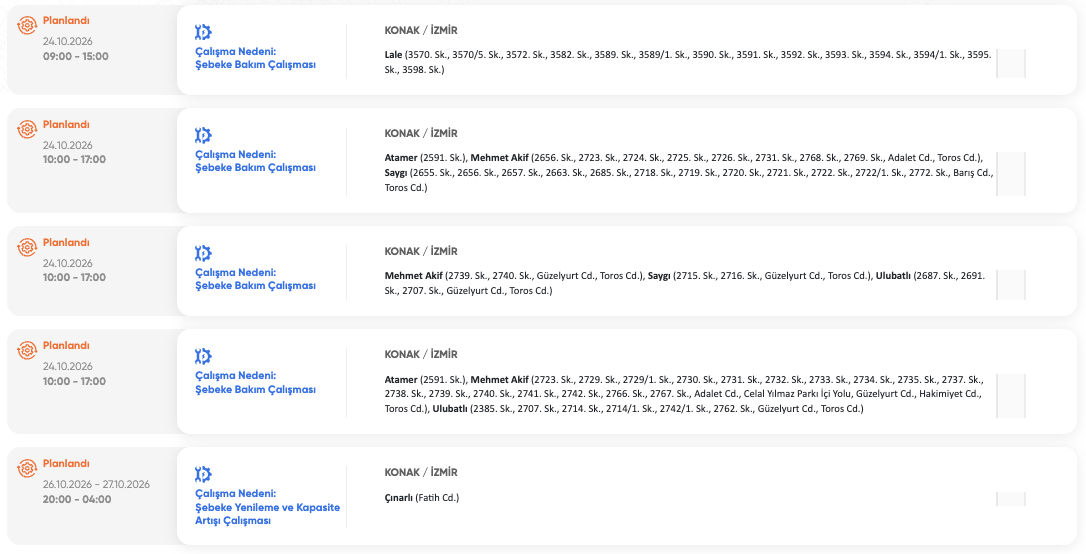This screenshot has width=1086, height=554.
Task: Click the blue wrench icon in the Lale card
Action: [203, 32]
